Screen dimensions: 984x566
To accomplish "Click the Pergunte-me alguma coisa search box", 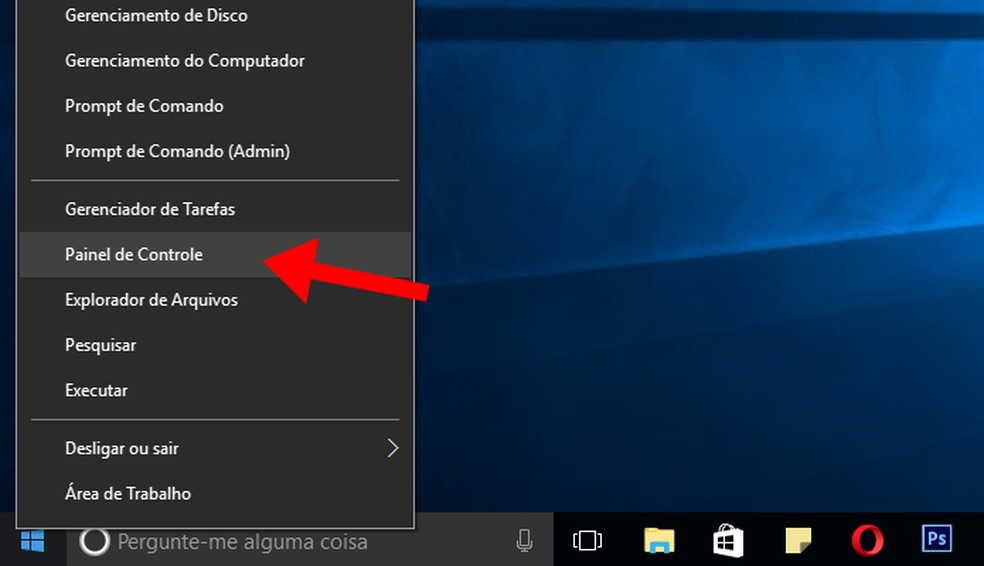I will [310, 540].
